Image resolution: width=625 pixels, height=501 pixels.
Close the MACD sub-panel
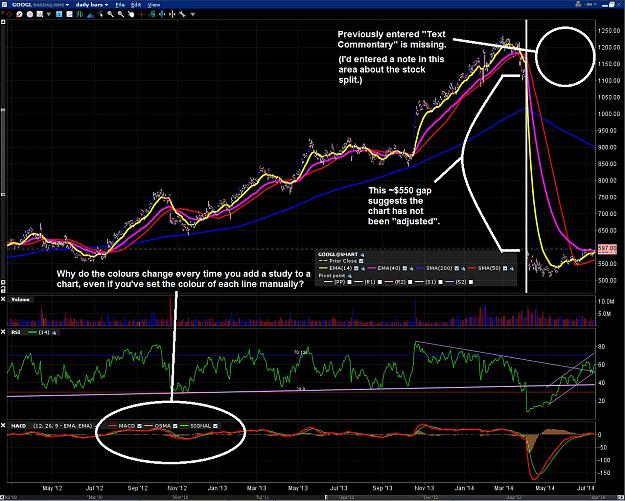tap(3, 426)
